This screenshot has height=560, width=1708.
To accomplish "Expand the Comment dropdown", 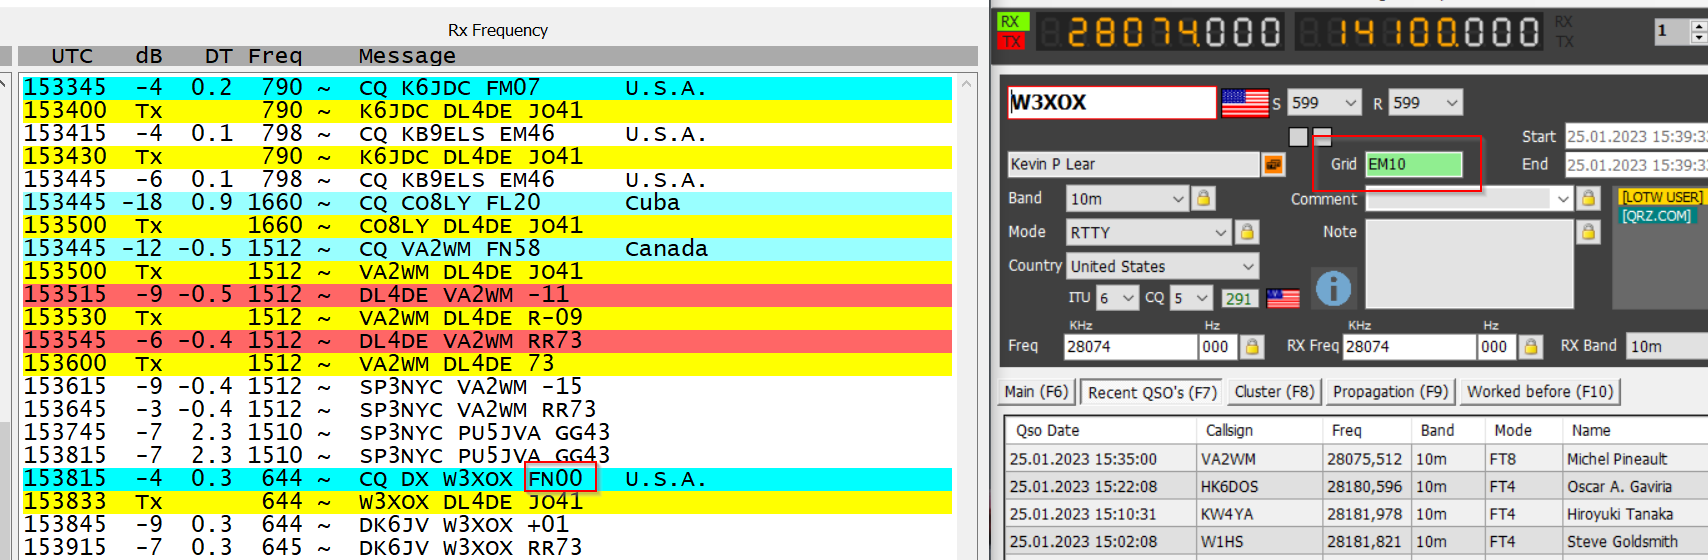I will click(1563, 199).
